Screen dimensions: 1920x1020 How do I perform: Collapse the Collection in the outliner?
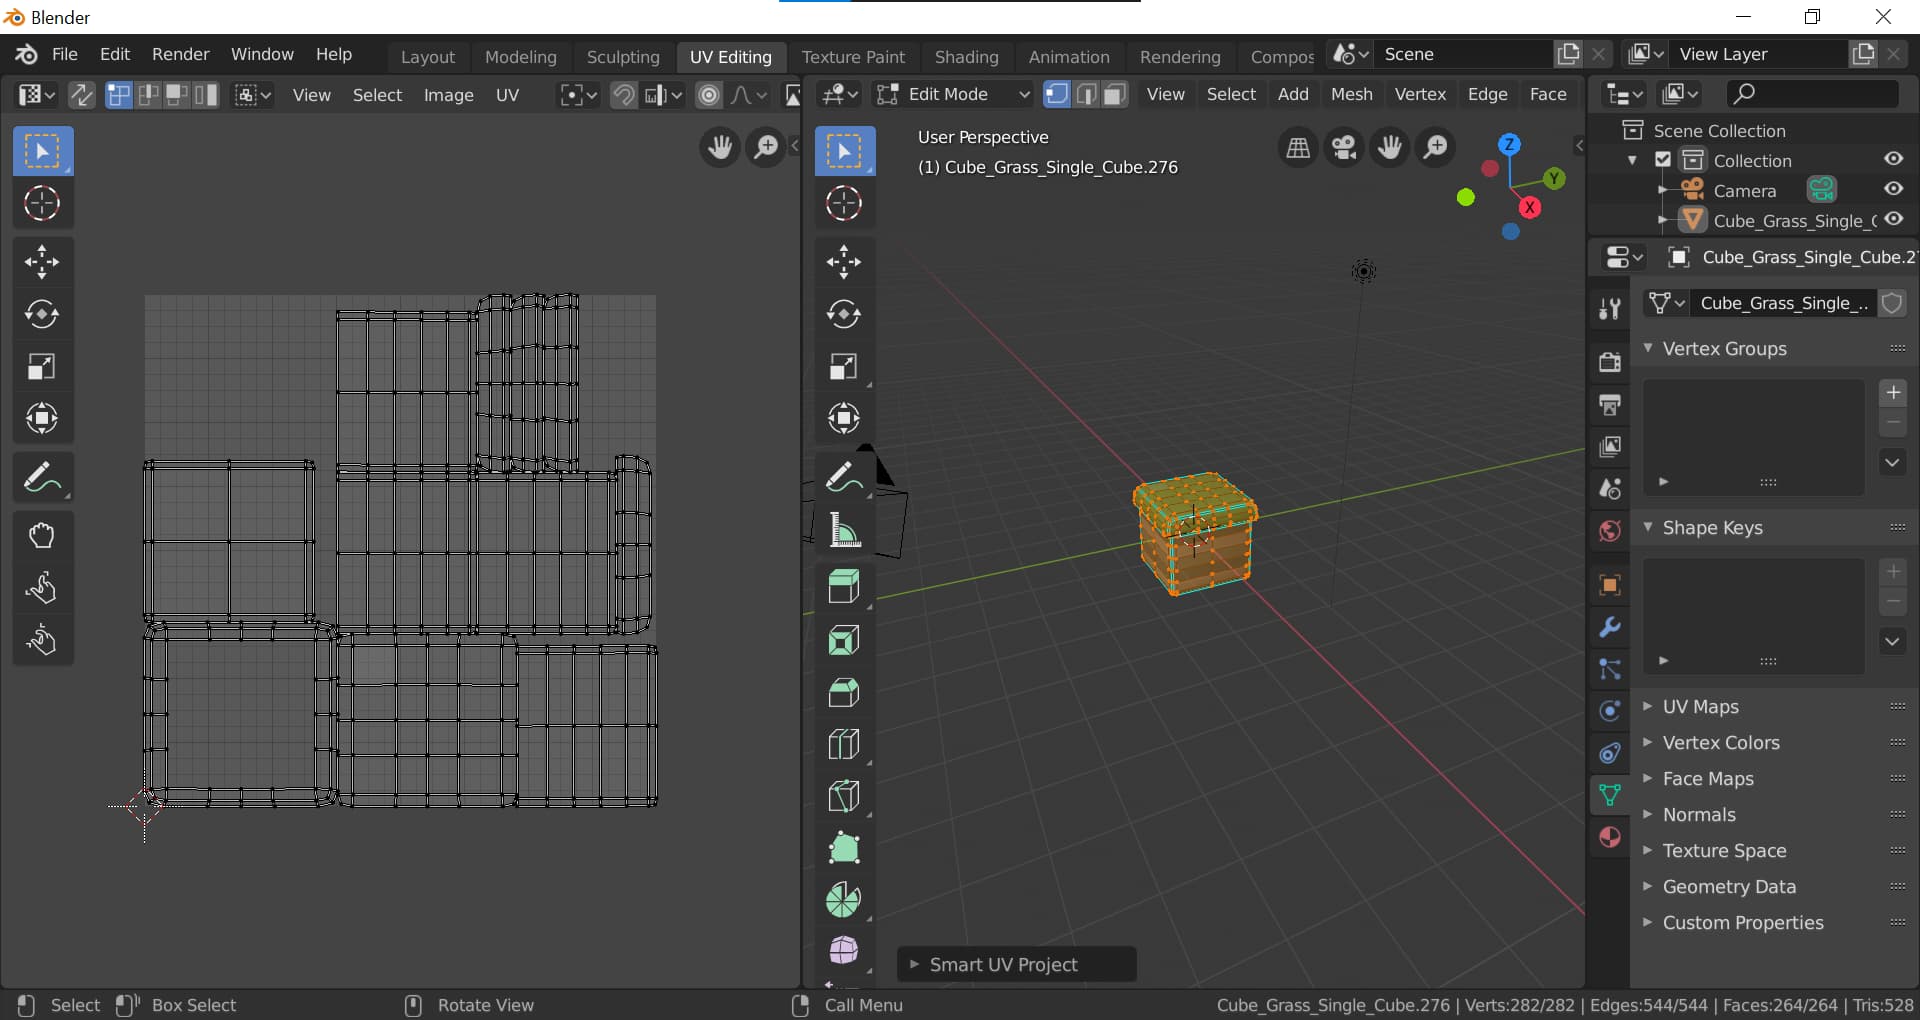(1634, 160)
